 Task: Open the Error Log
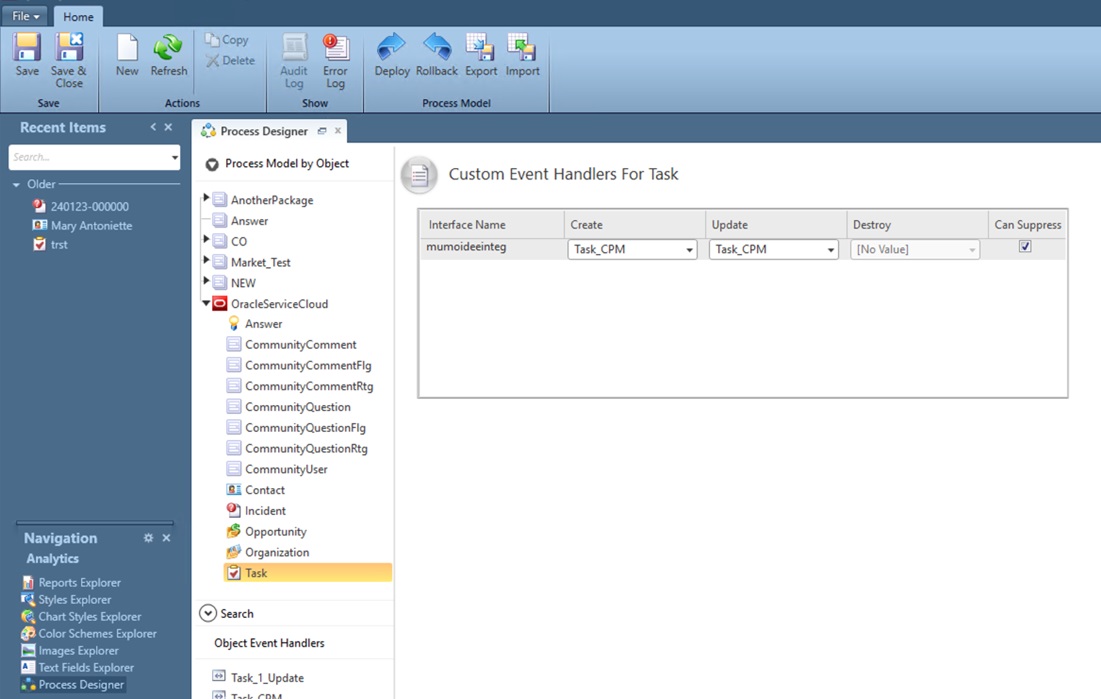(336, 61)
